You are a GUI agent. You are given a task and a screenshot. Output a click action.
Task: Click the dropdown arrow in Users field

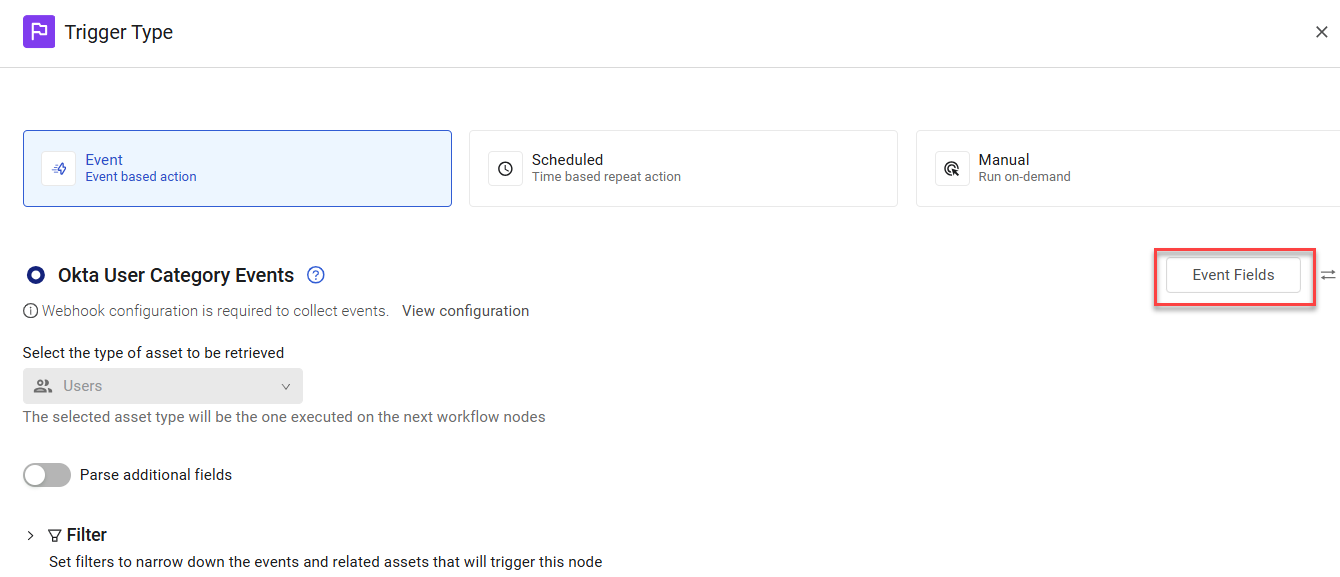coord(285,386)
